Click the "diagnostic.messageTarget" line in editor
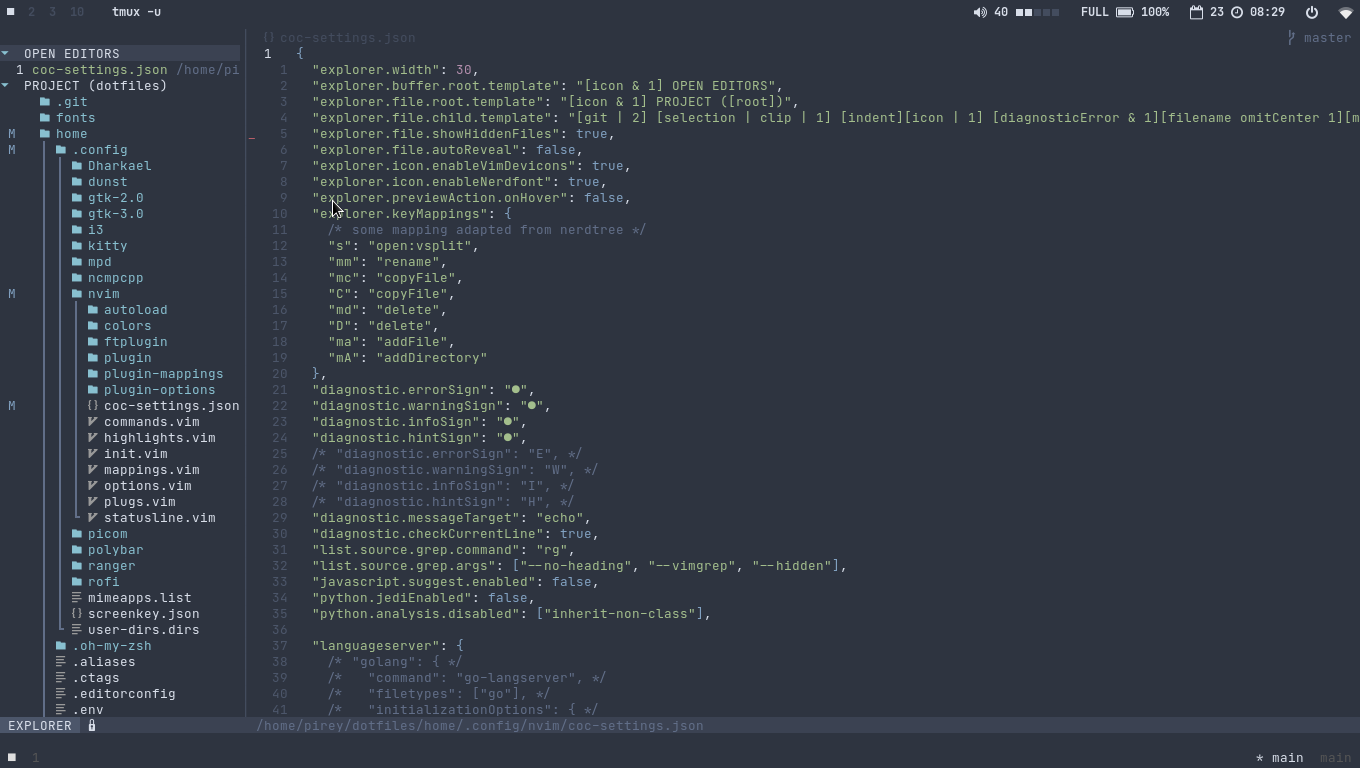Viewport: 1360px width, 768px height. click(451, 518)
